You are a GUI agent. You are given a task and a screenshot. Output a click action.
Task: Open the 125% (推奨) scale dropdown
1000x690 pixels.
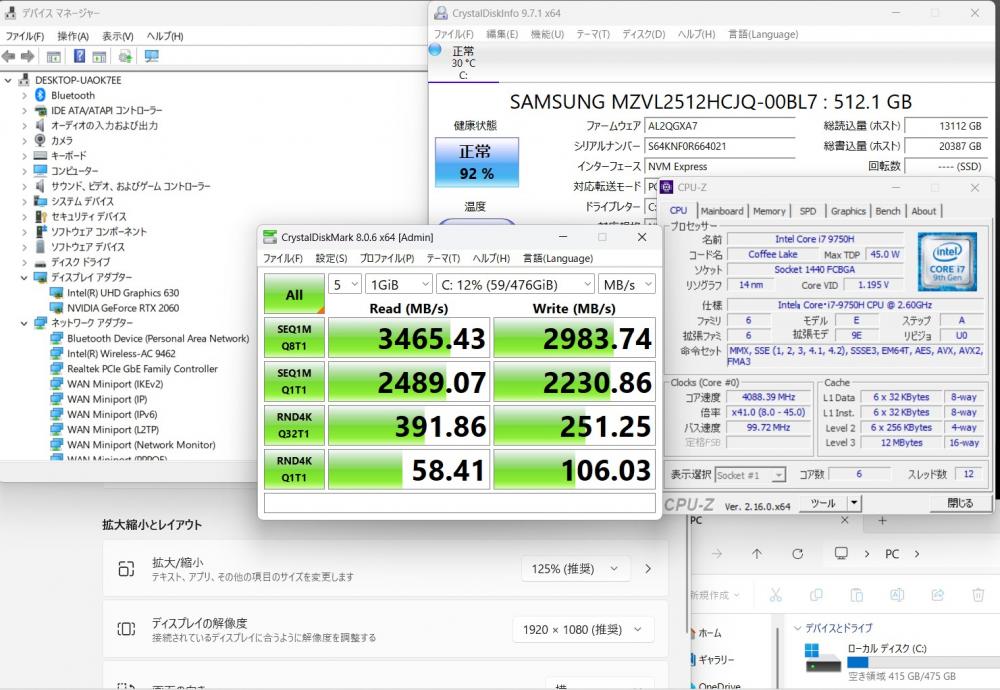pyautogui.click(x=575, y=569)
